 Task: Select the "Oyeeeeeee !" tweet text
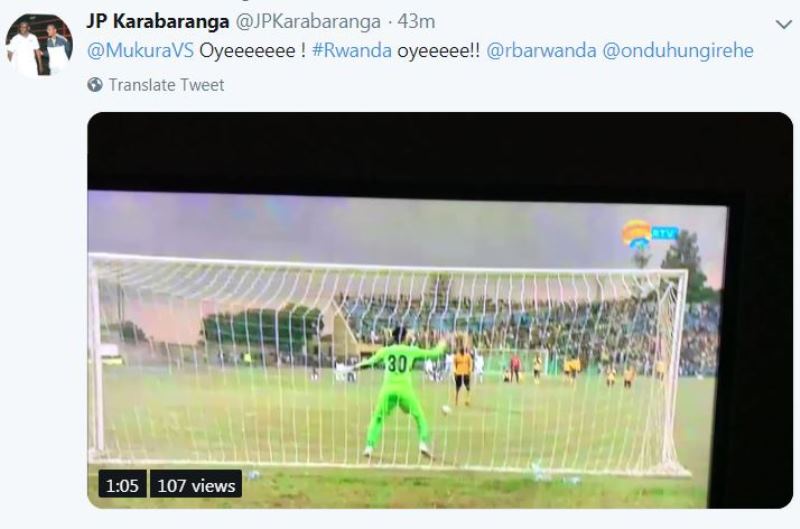[253, 51]
